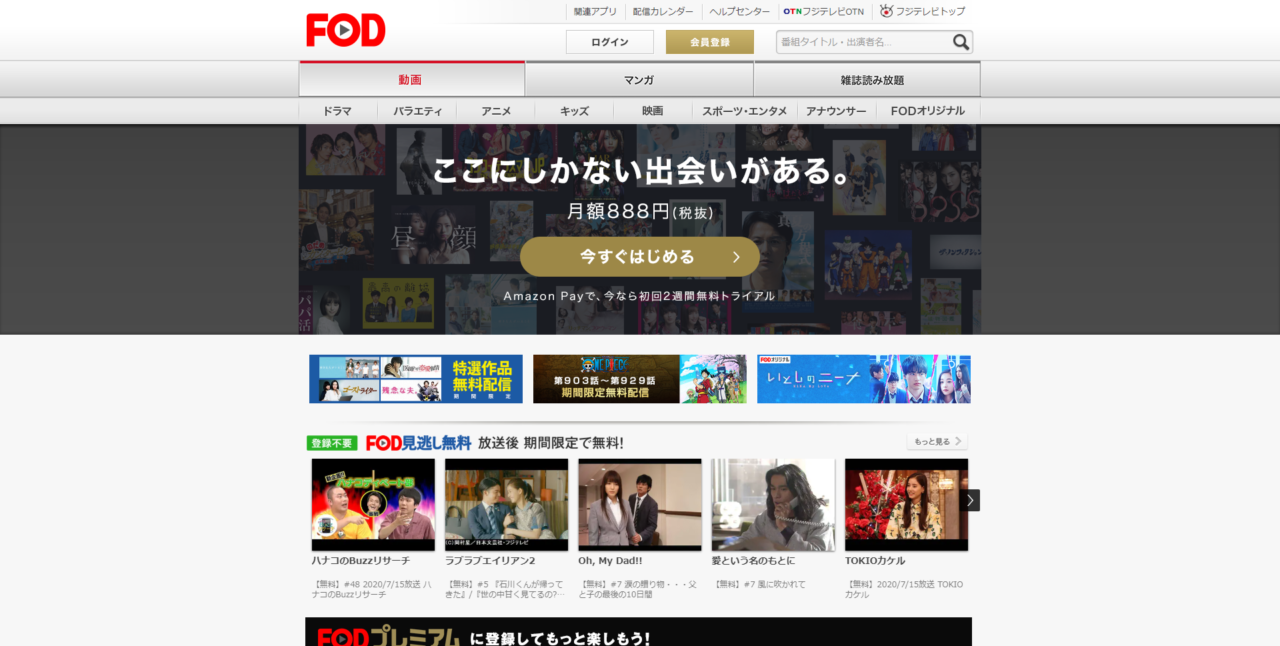Open the 特選作品 無料配信 banner
Screen dimensions: 1280x646
pyautogui.click(x=416, y=379)
